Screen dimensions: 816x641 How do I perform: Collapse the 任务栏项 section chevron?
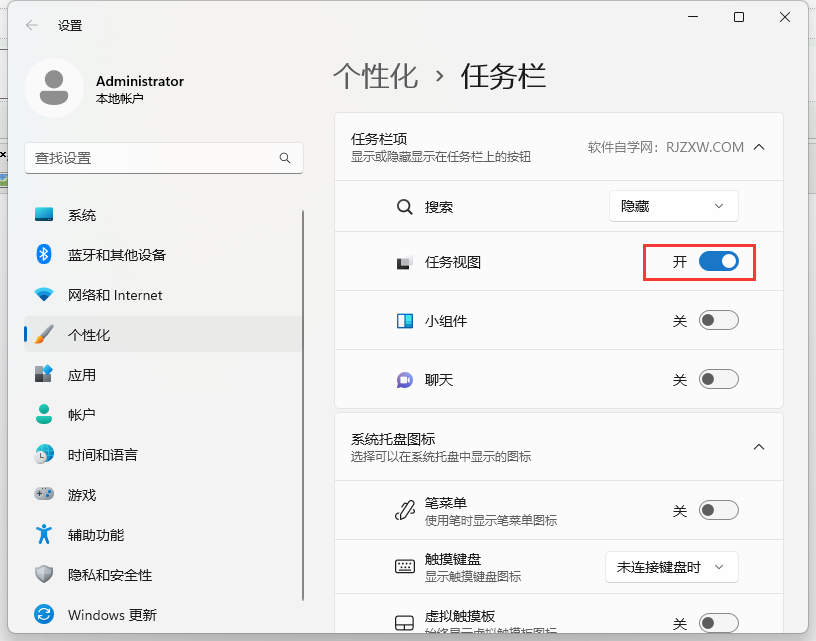click(759, 147)
